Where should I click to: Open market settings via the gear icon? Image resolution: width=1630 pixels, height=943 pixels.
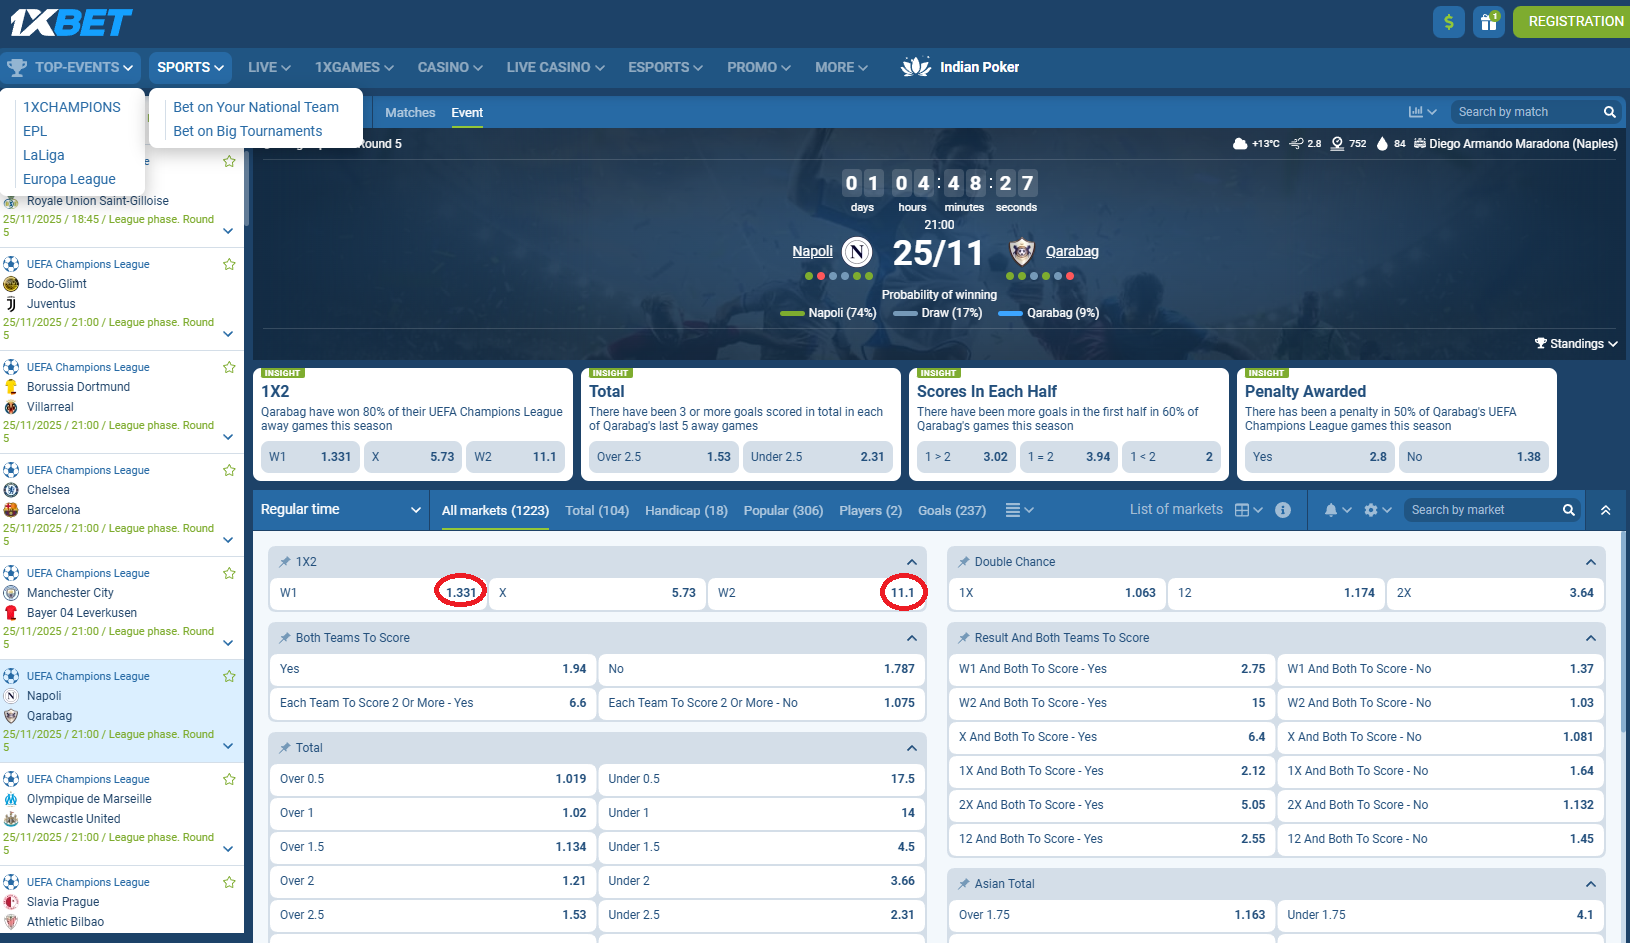[x=1372, y=510]
